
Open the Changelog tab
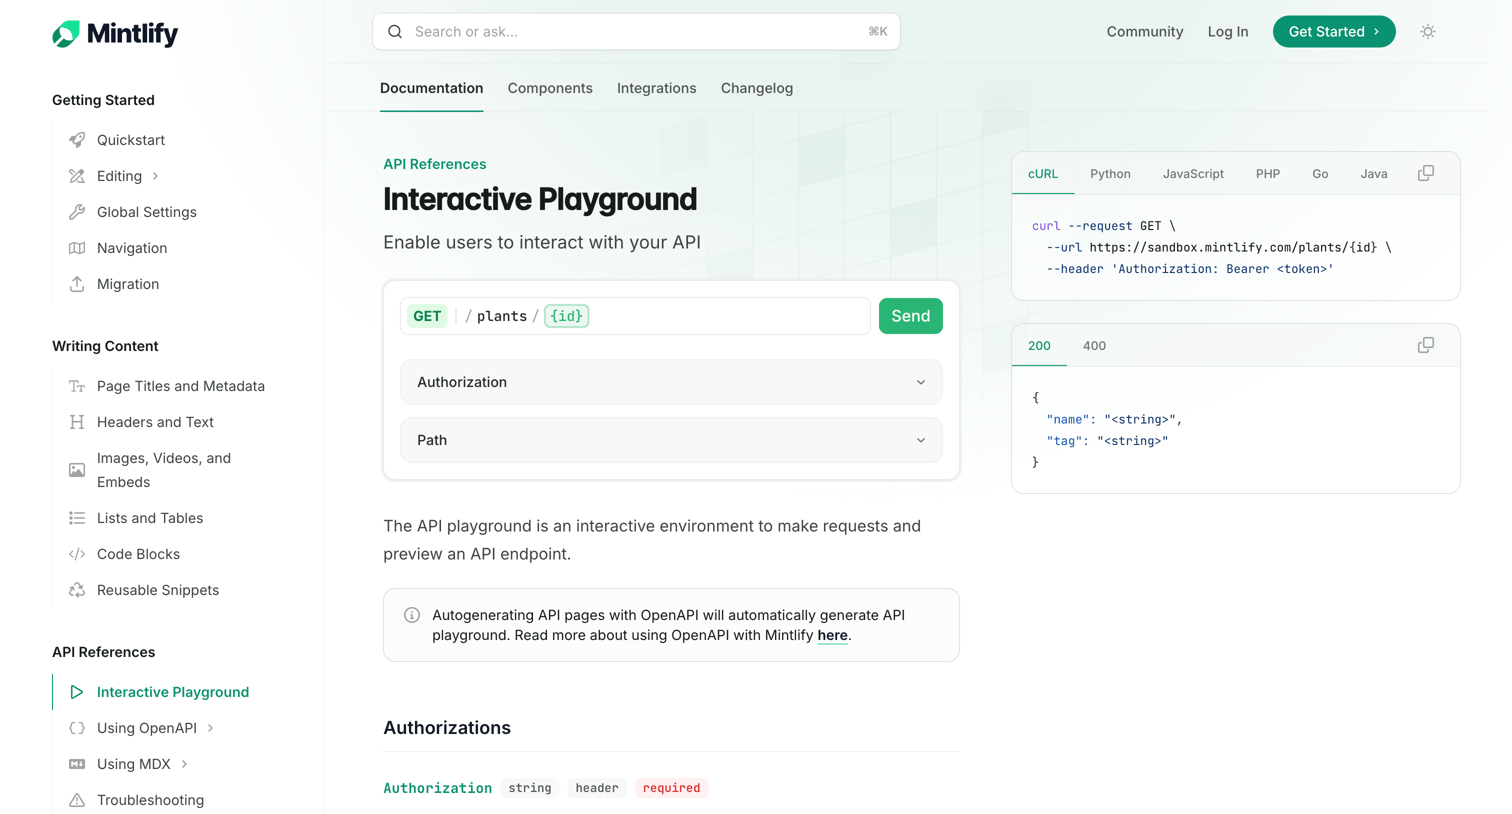pyautogui.click(x=757, y=88)
